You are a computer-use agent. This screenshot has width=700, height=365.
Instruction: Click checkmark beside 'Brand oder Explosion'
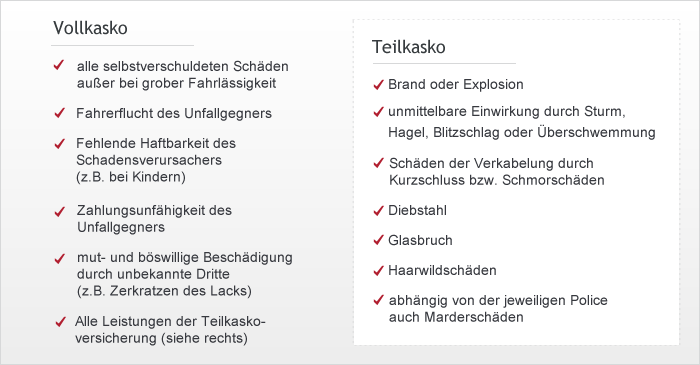pyautogui.click(x=378, y=85)
